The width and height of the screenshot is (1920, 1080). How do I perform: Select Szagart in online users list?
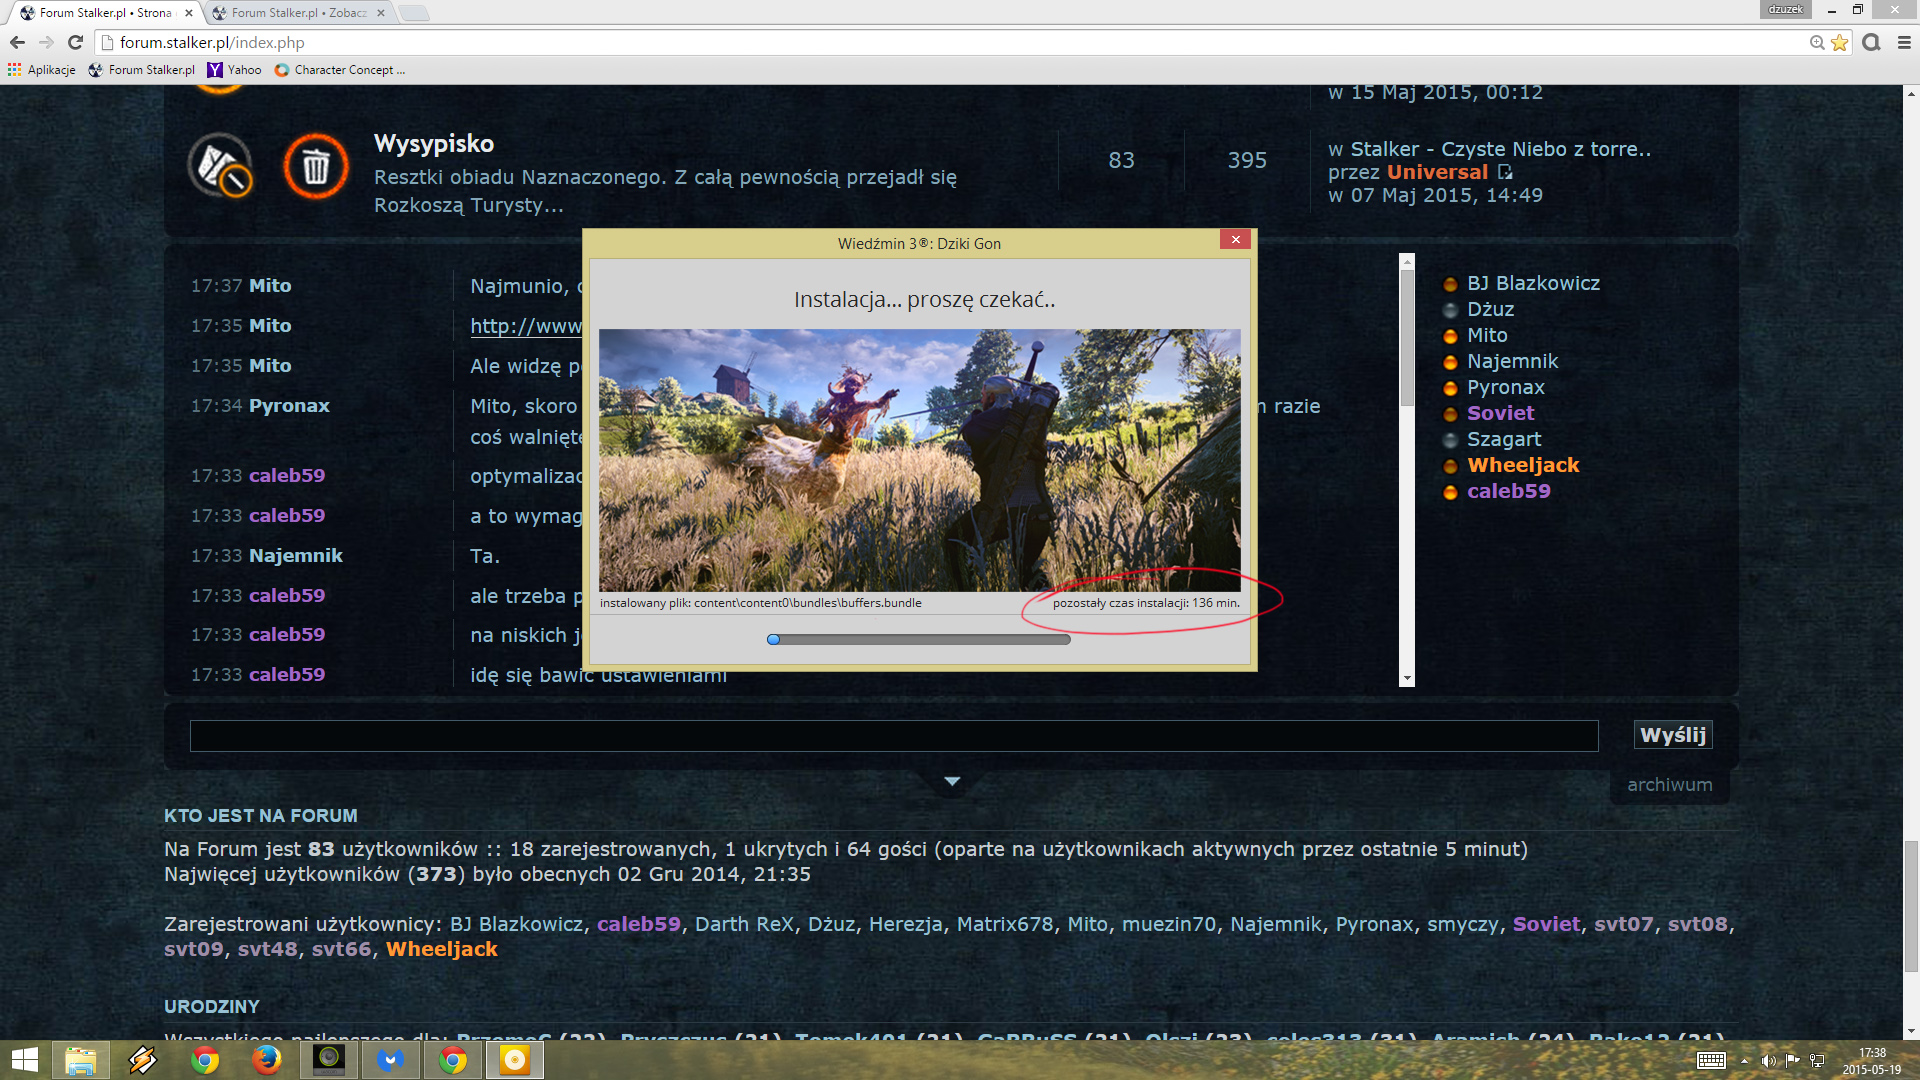(1504, 440)
